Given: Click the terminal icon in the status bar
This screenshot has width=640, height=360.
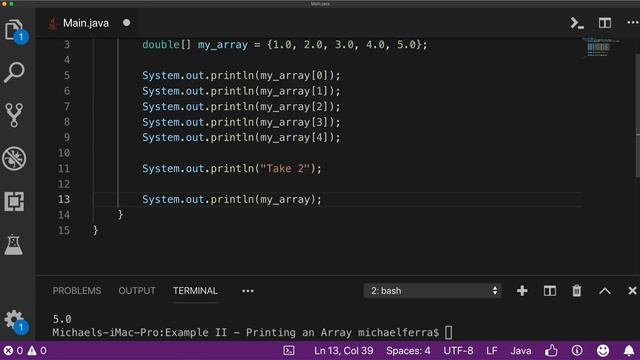Looking at the screenshot, I should coord(289,351).
